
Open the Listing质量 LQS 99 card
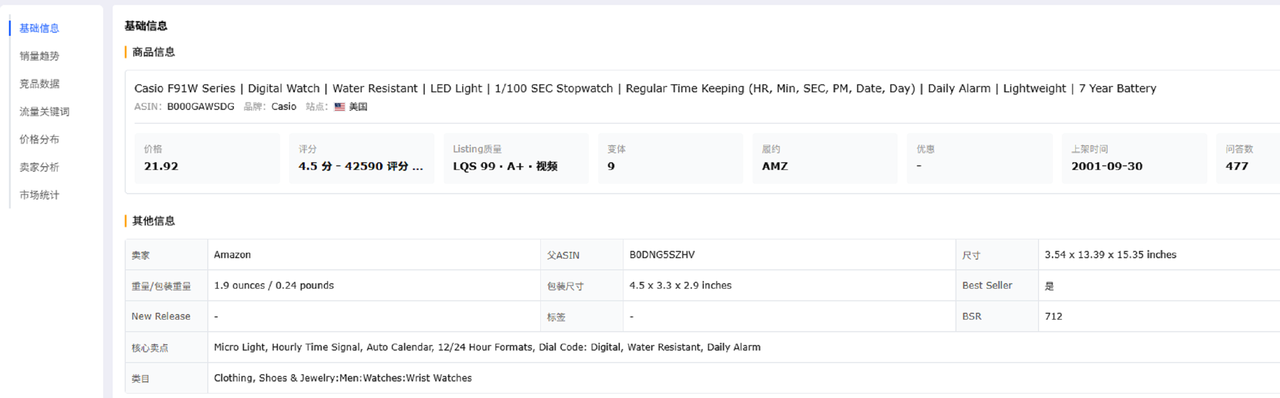(516, 158)
